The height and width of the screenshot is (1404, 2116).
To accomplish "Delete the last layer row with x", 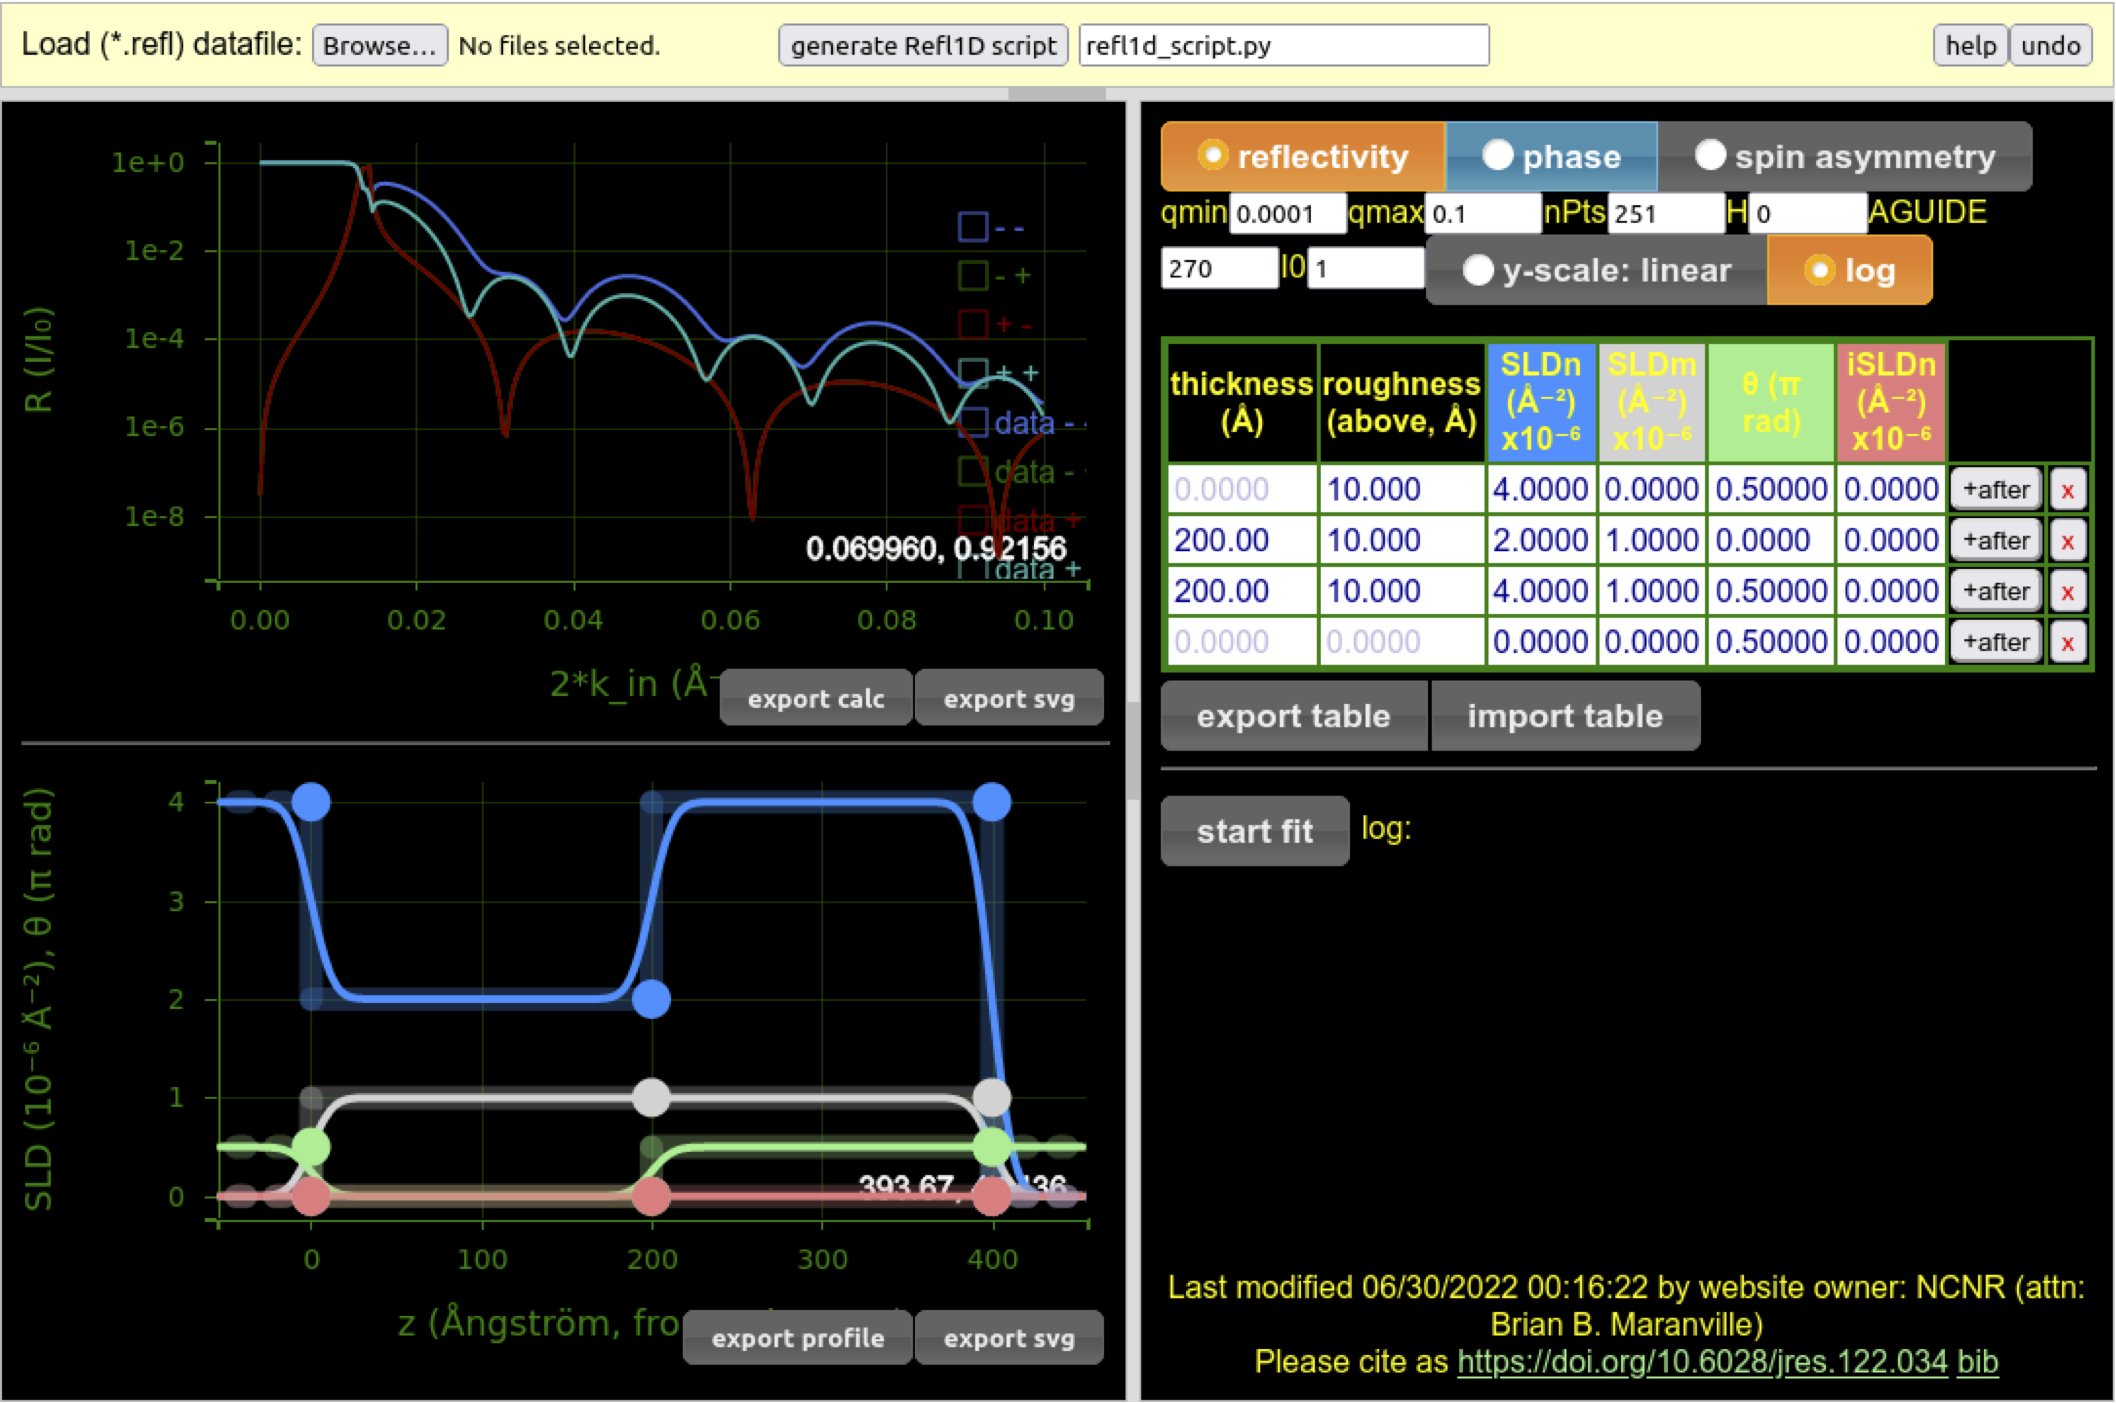I will click(x=2066, y=642).
